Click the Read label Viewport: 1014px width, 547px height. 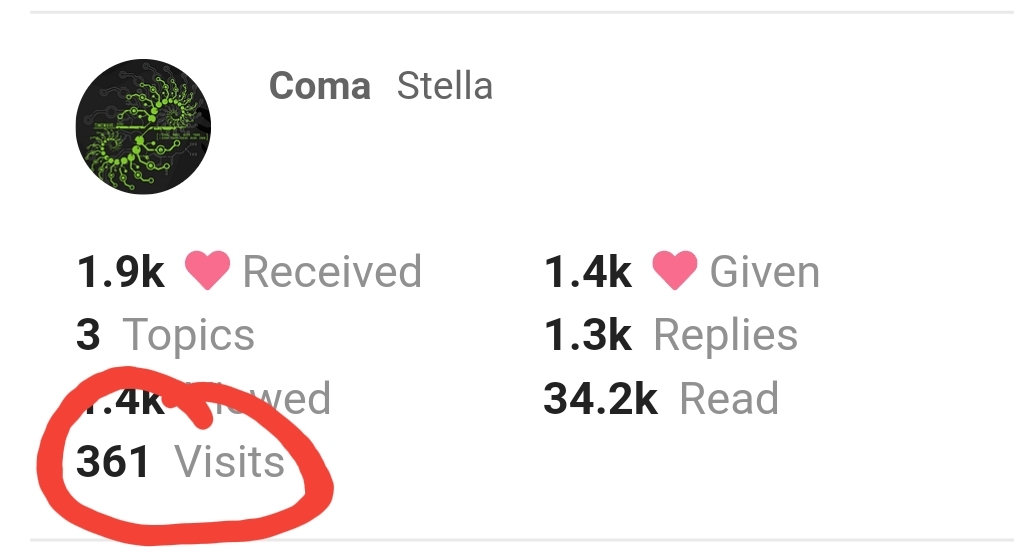728,399
